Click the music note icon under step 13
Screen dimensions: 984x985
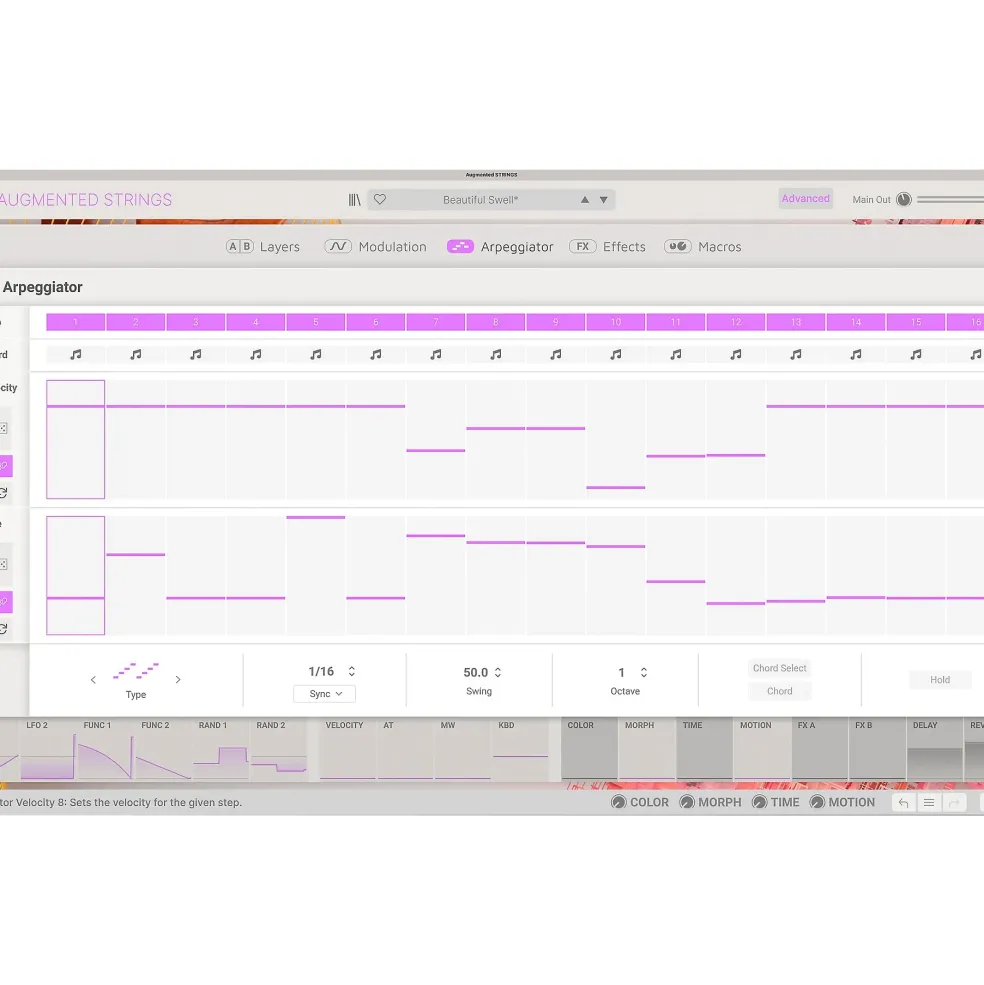pos(795,354)
